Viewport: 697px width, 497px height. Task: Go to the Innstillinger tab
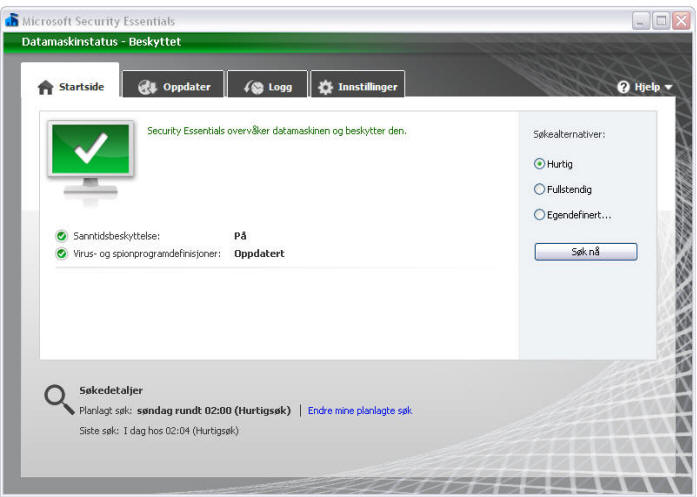(x=358, y=84)
